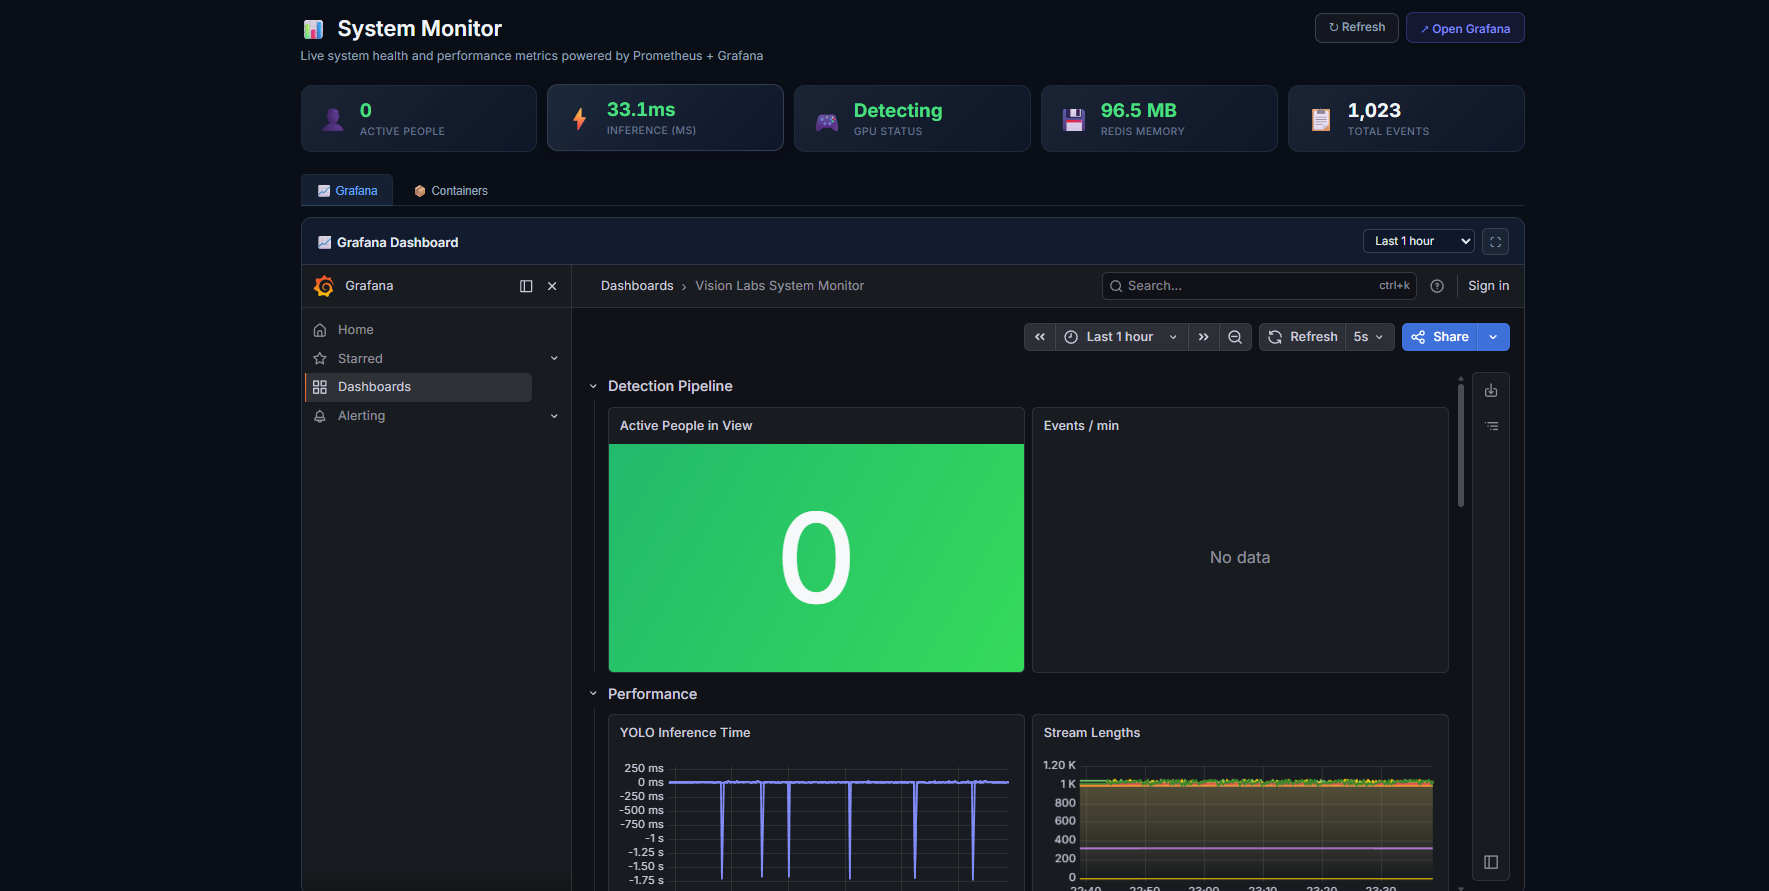Click the Events / min panel title
Screen dimensions: 1769x891
point(1081,426)
